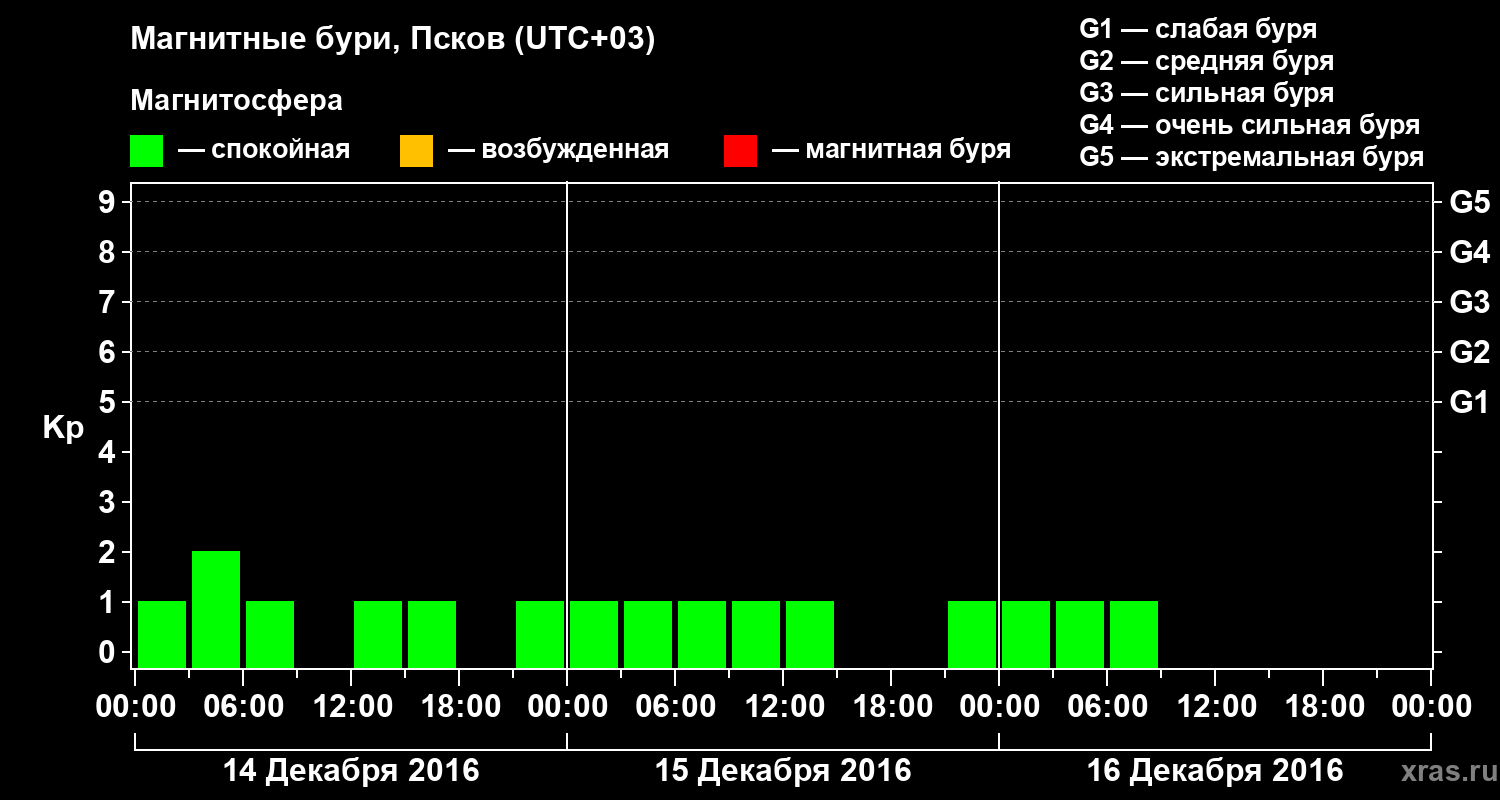Click the 'Магнитосфера' legend heading
Image resolution: width=1500 pixels, height=800 pixels.
coord(236,101)
